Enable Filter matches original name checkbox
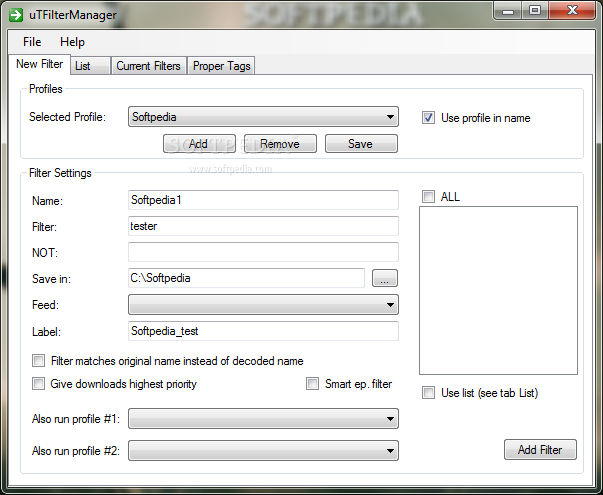Image resolution: width=603 pixels, height=495 pixels. pyautogui.click(x=38, y=361)
